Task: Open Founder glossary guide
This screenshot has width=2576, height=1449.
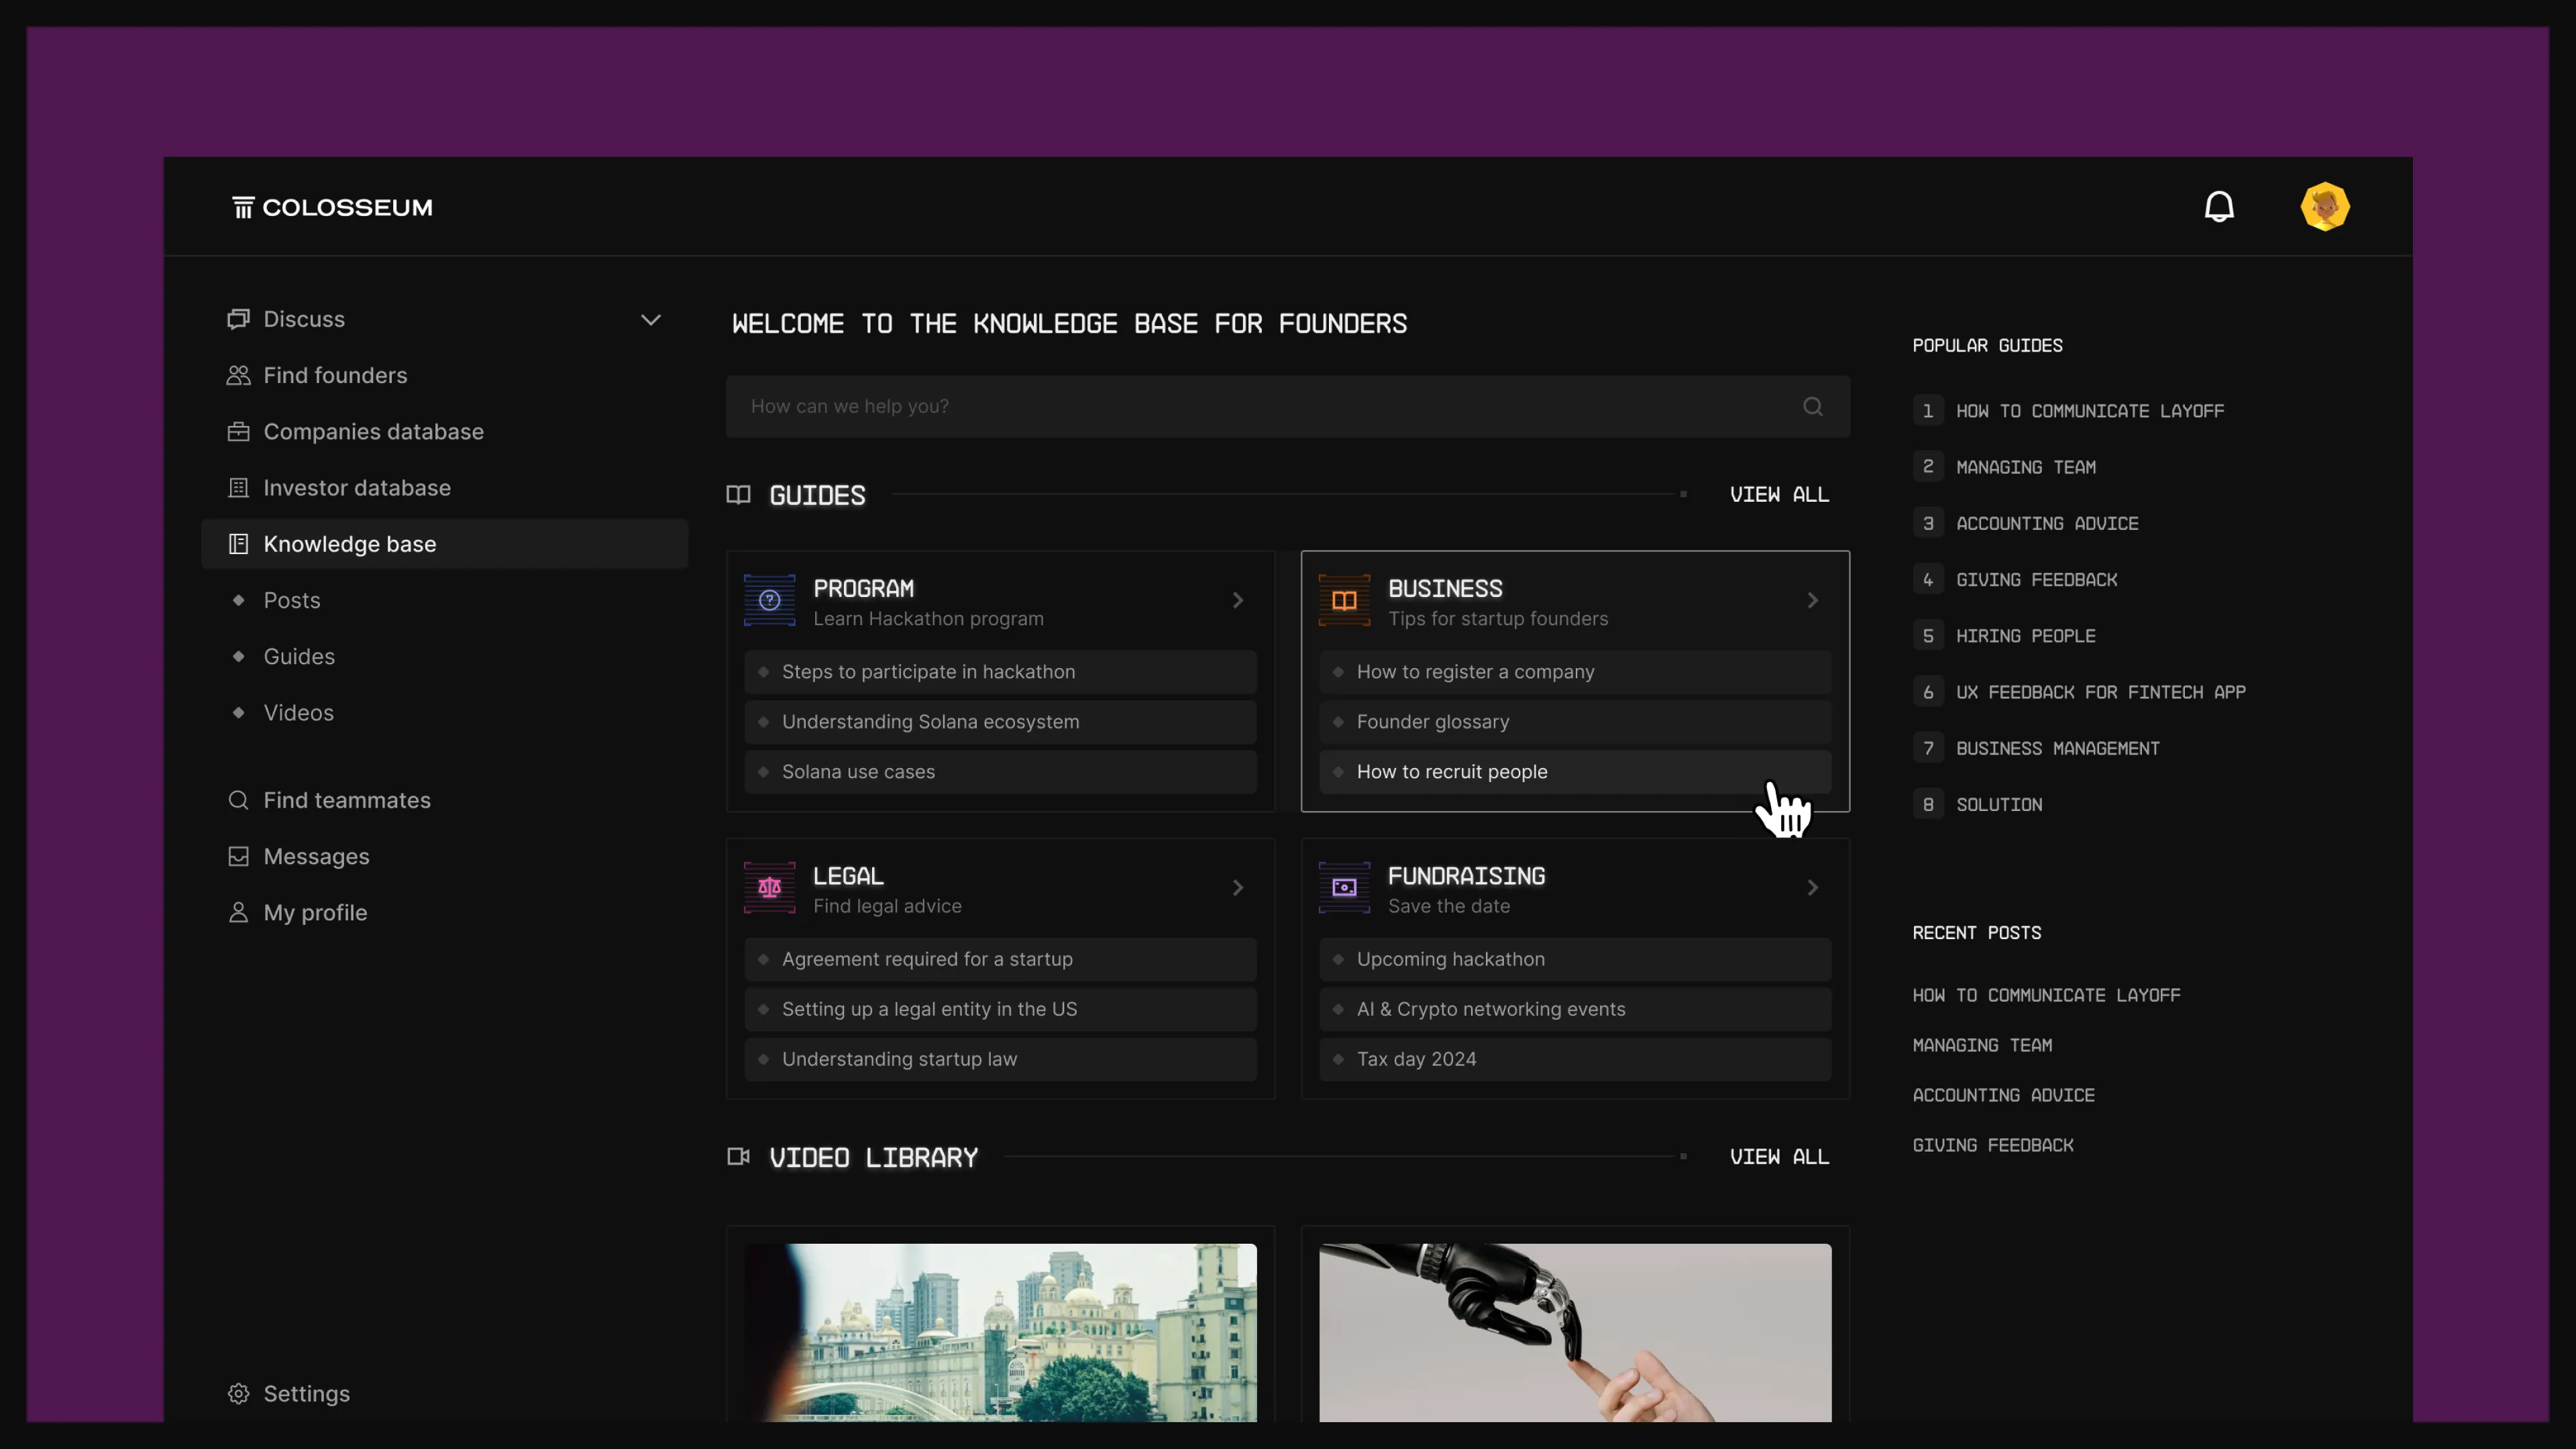Action: click(x=1575, y=722)
